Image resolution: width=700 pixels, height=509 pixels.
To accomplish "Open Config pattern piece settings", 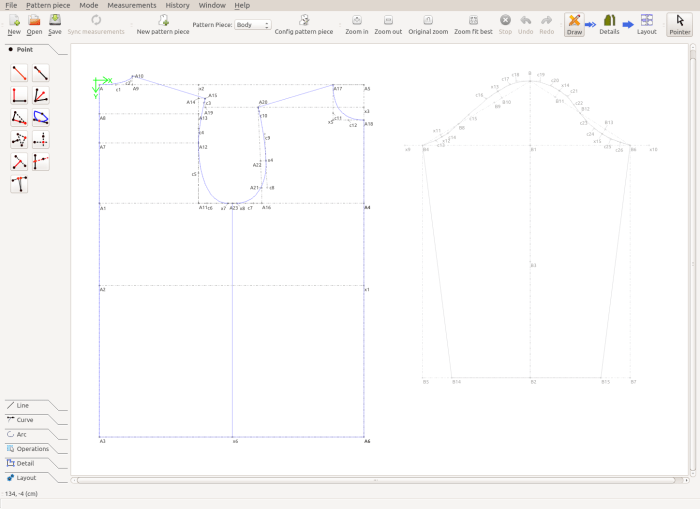I will [304, 25].
